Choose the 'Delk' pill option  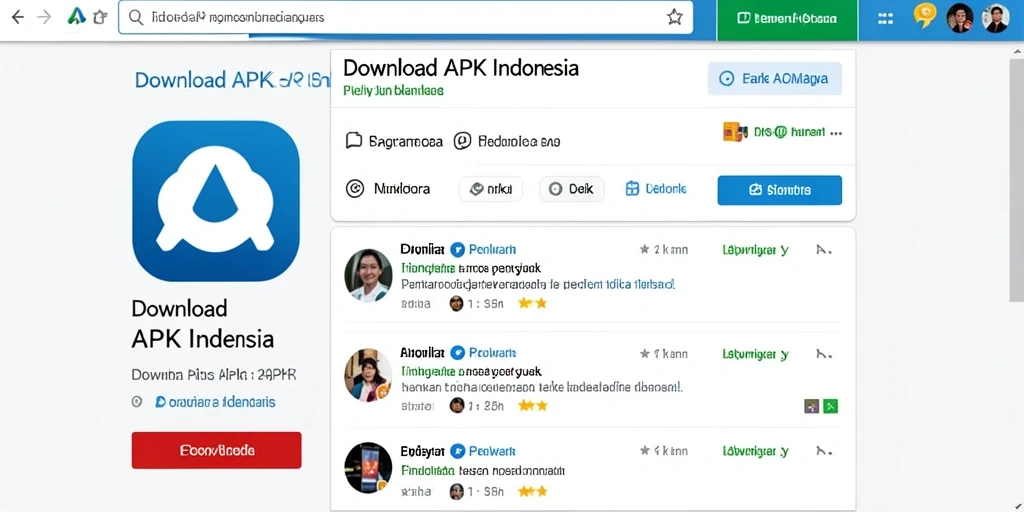(x=571, y=189)
